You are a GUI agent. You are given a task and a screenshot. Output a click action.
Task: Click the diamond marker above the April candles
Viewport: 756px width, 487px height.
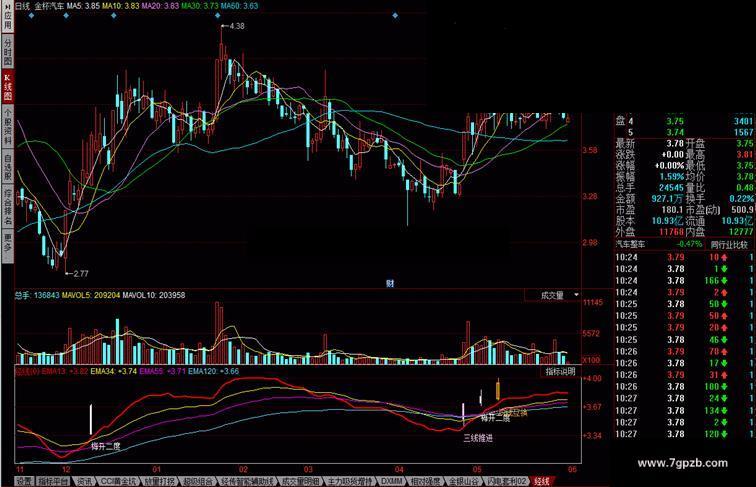pyautogui.click(x=395, y=15)
